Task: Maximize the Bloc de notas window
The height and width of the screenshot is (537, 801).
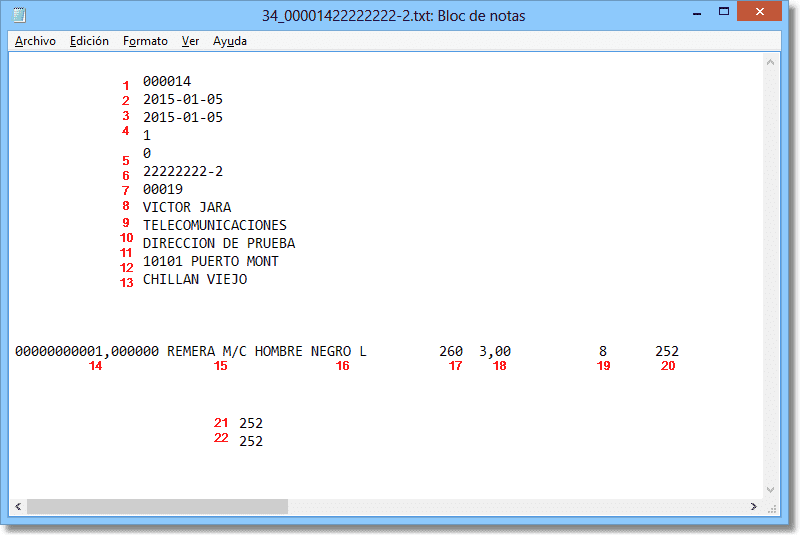Action: click(x=723, y=12)
